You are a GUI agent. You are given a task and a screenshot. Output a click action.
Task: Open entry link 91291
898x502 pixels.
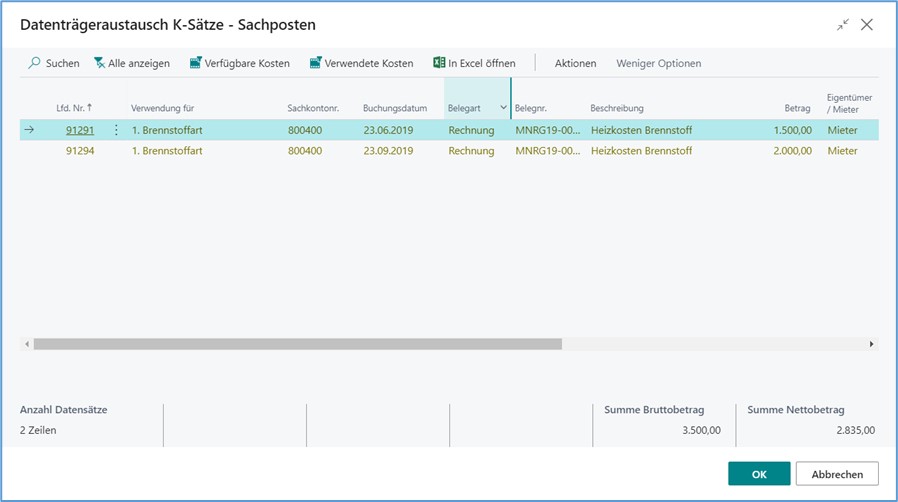tap(80, 130)
